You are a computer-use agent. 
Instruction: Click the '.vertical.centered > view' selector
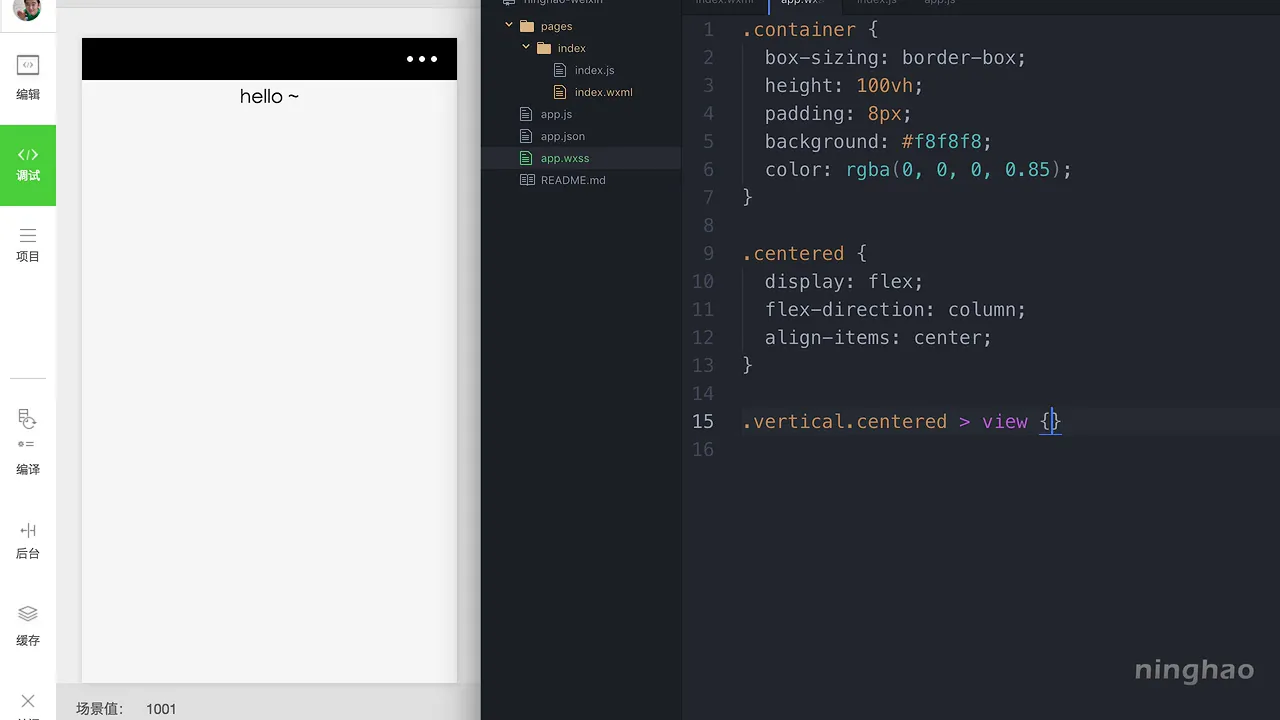click(885, 422)
